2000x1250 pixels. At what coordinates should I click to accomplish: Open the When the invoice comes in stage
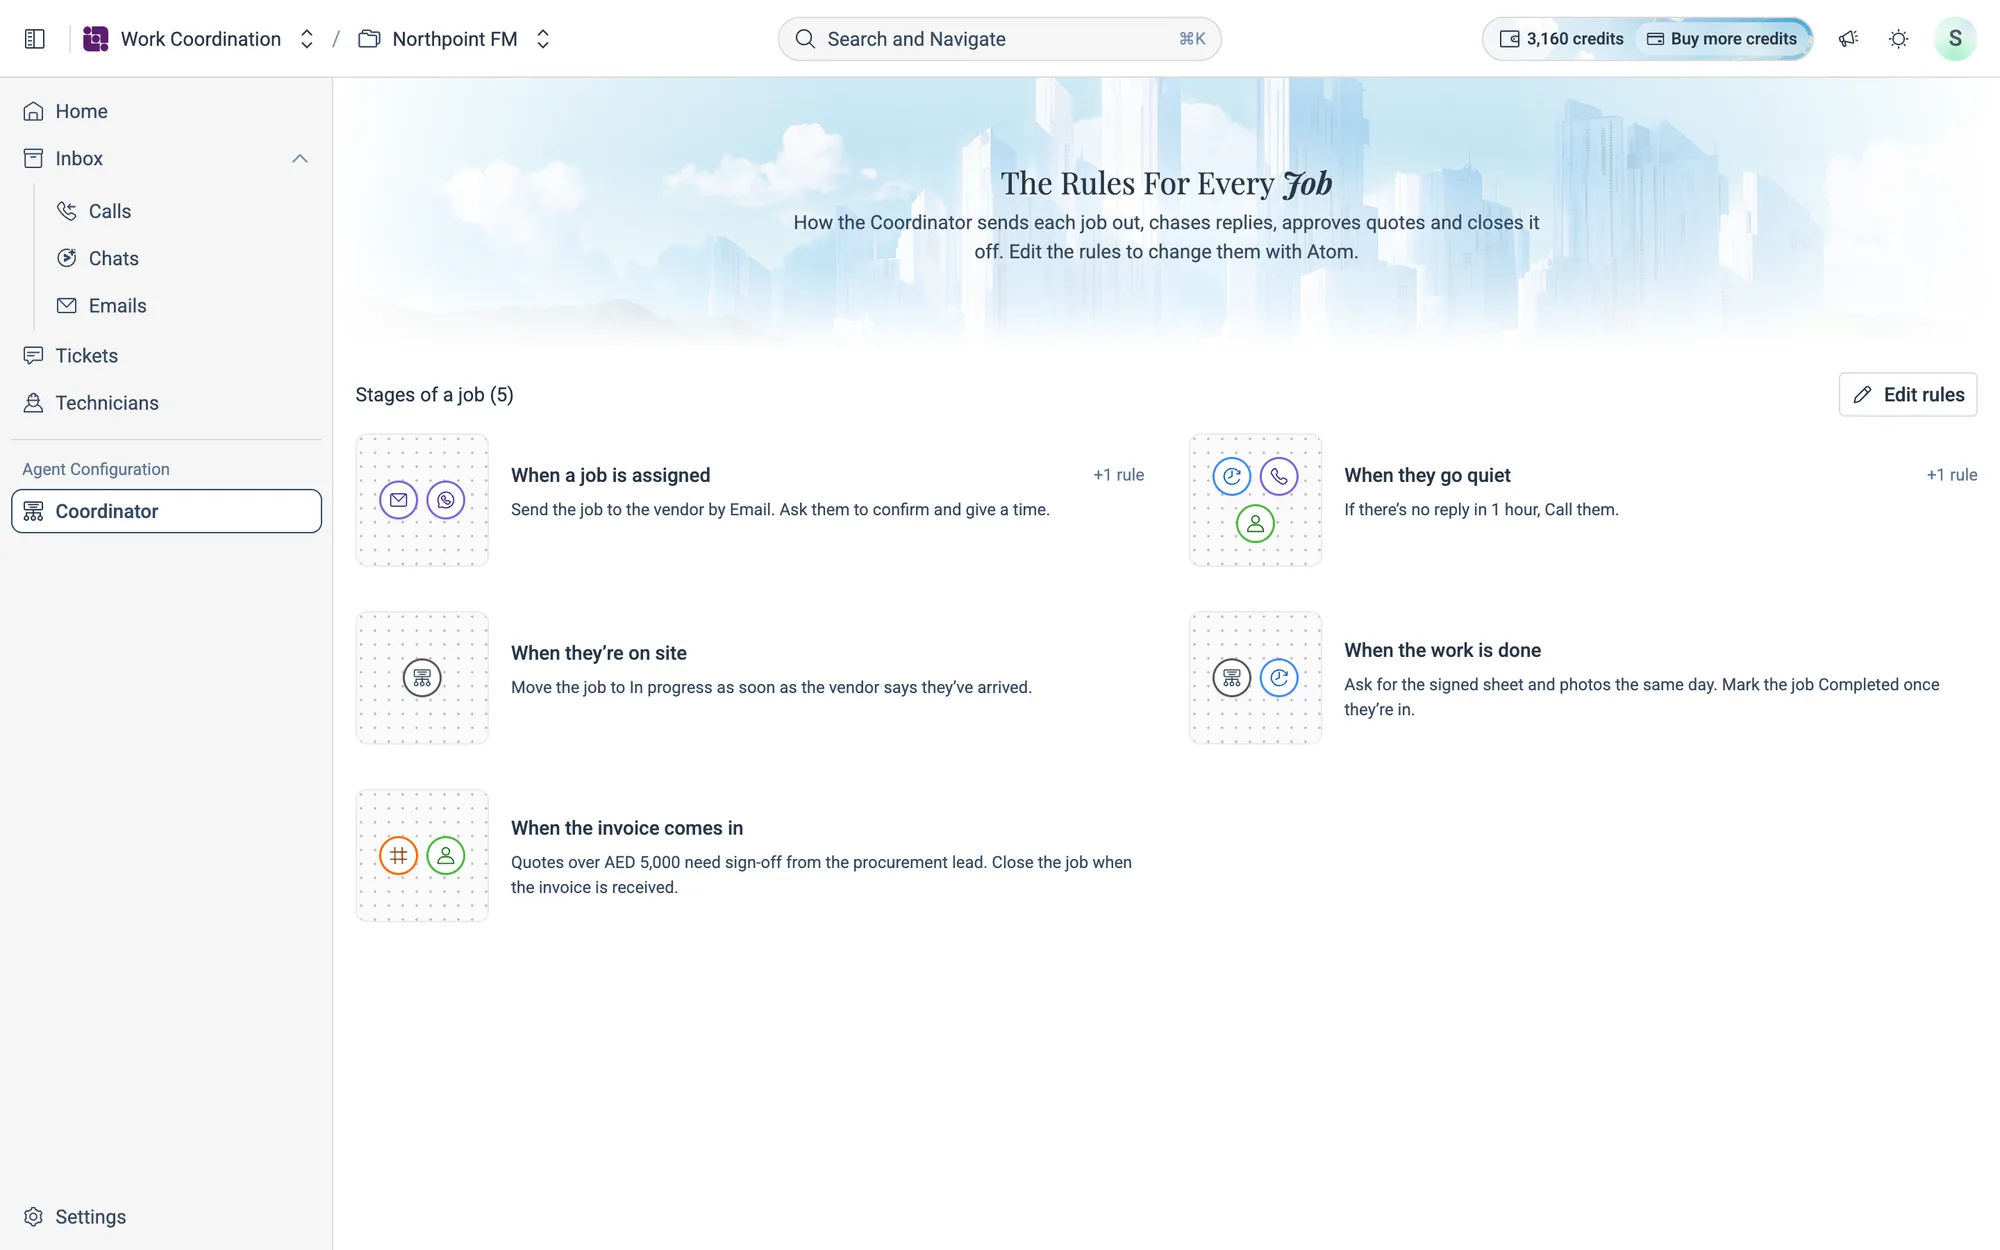pos(750,856)
